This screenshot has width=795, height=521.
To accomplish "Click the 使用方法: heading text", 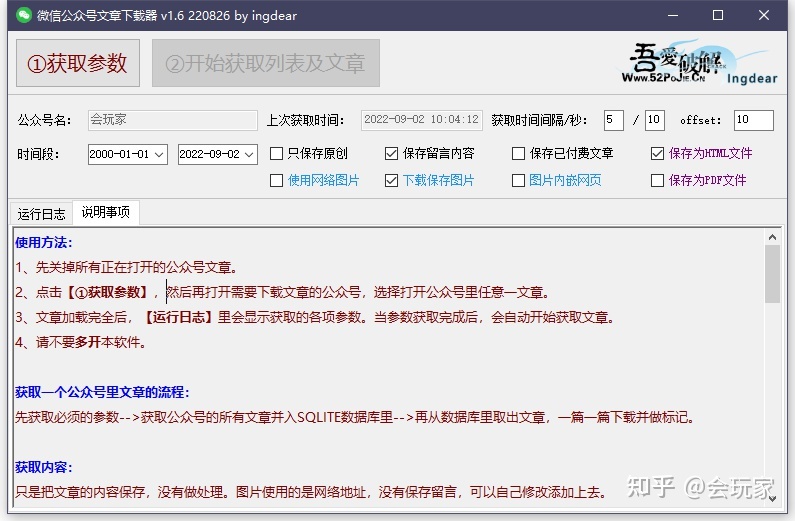I will point(44,243).
